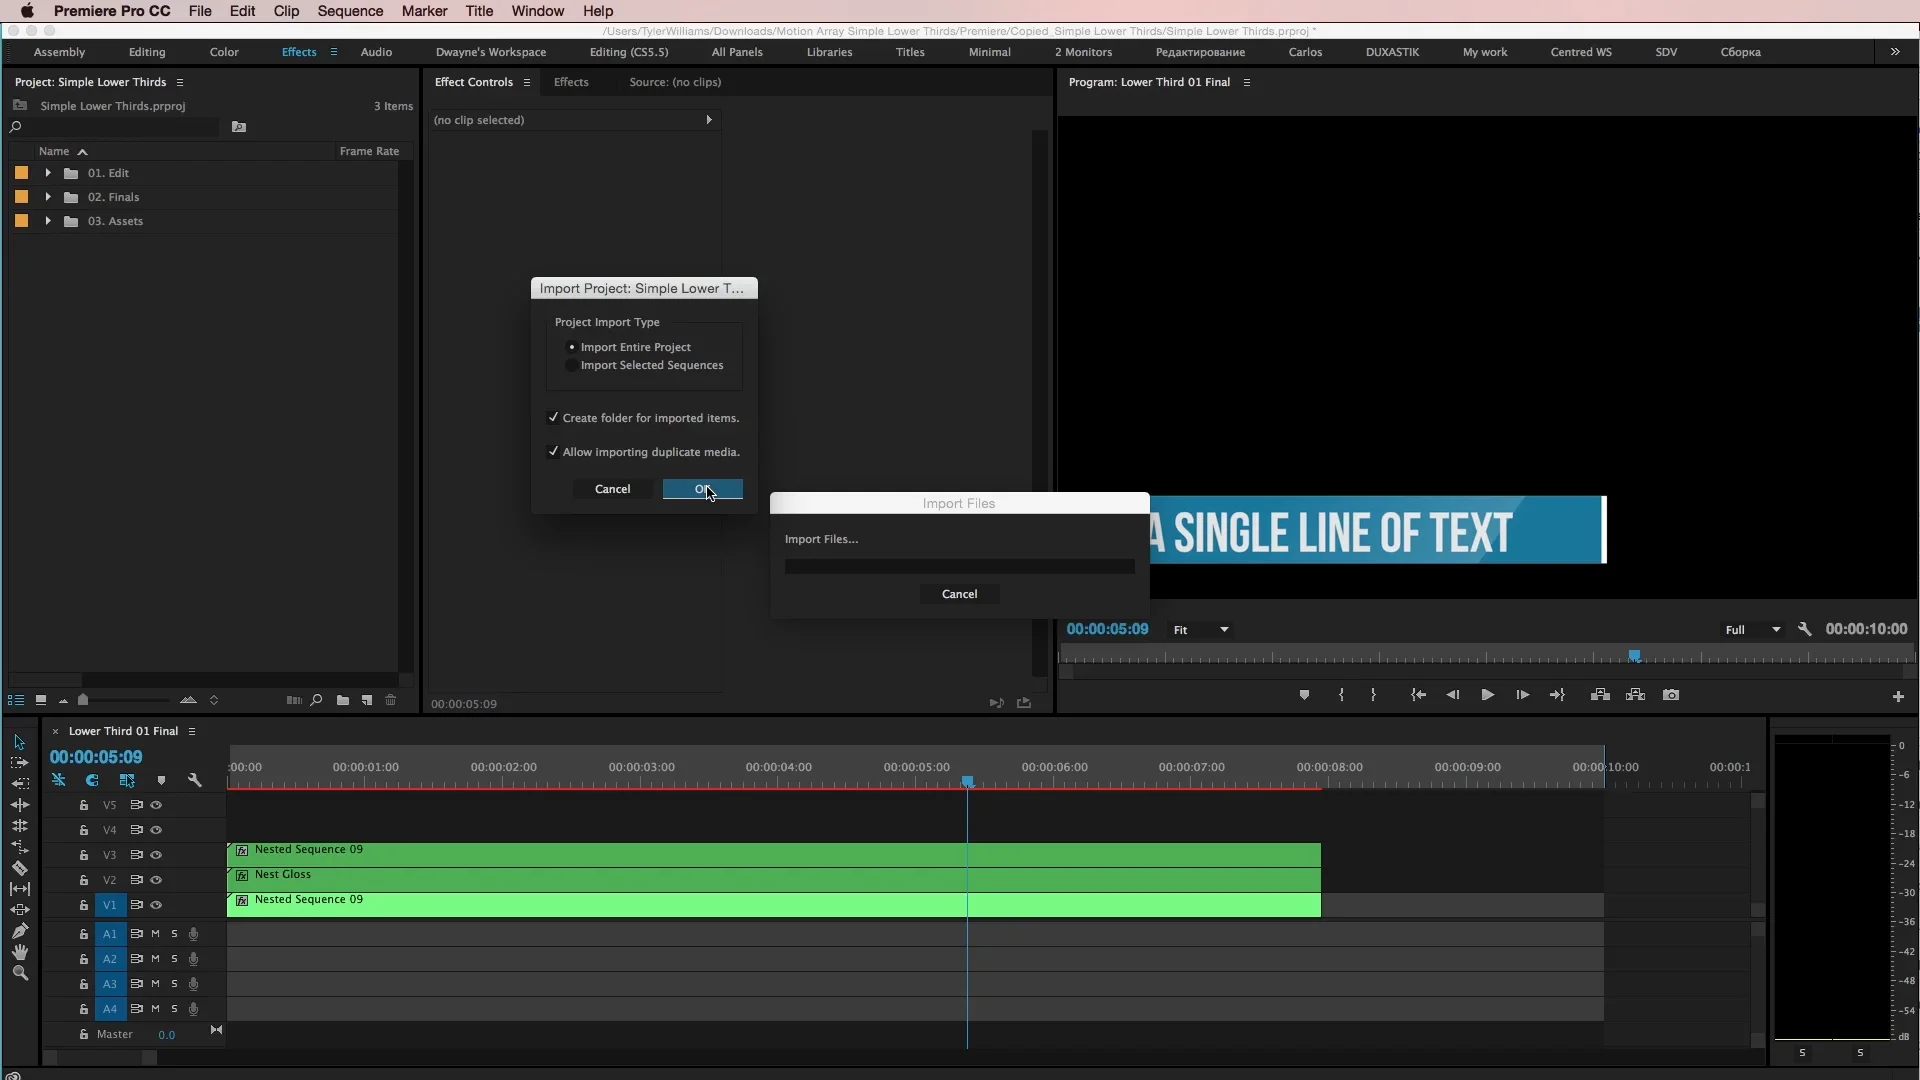
Task: Select the Razor tool
Action: coord(19,868)
